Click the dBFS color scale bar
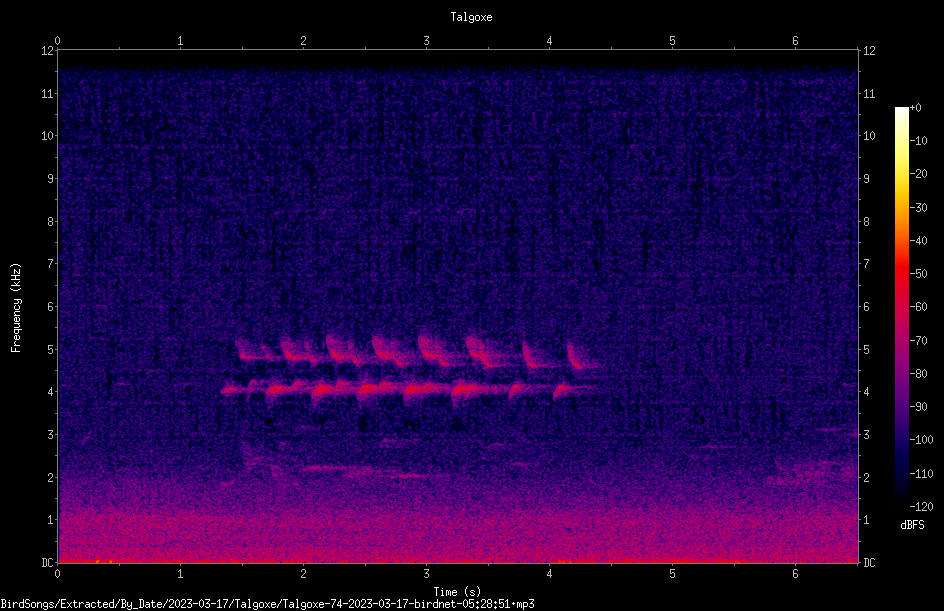The height and width of the screenshot is (611, 944). pos(901,306)
